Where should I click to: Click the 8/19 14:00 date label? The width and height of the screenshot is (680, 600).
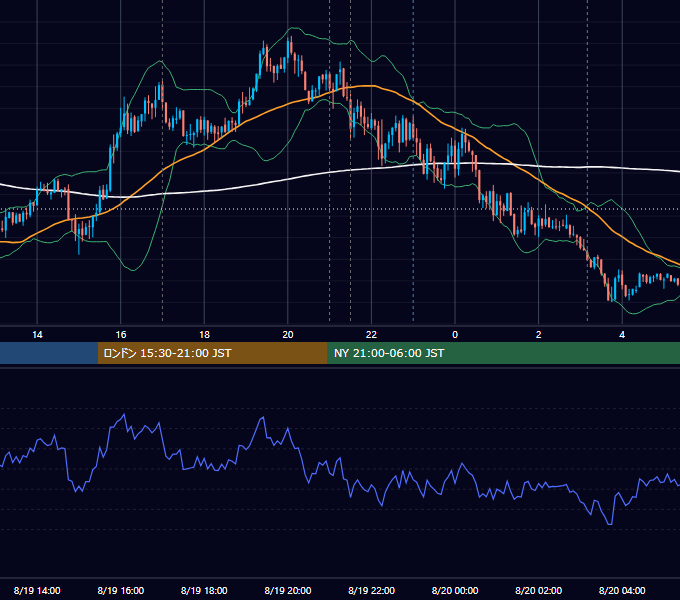37,590
